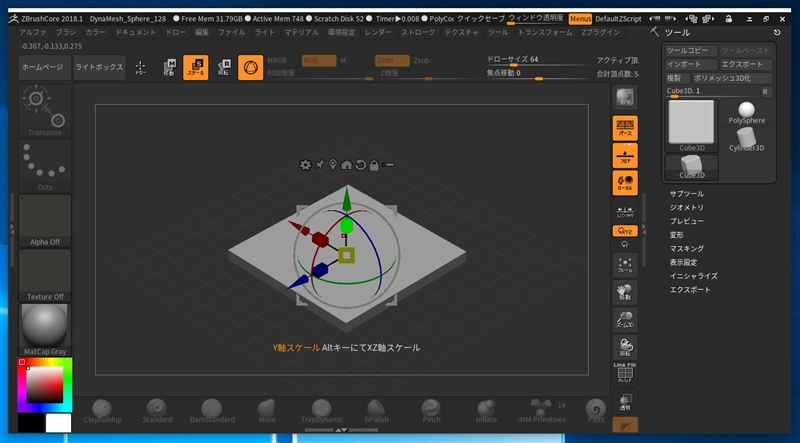
Task: Toggle Perspective (パース) view button
Action: point(625,128)
